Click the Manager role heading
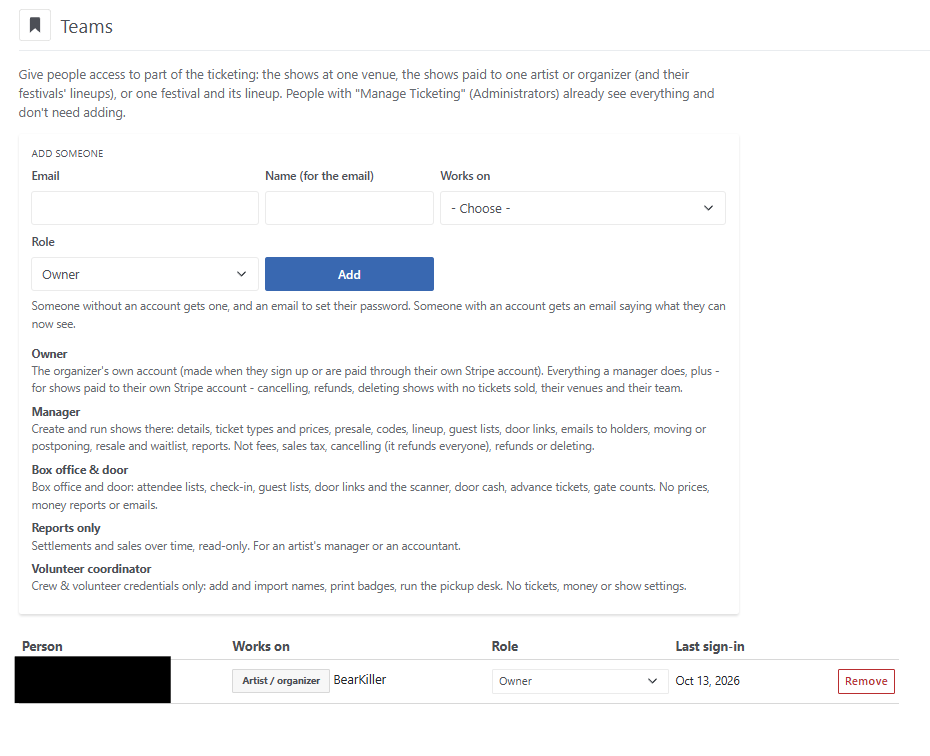Screen dimensions: 930x756 56,412
